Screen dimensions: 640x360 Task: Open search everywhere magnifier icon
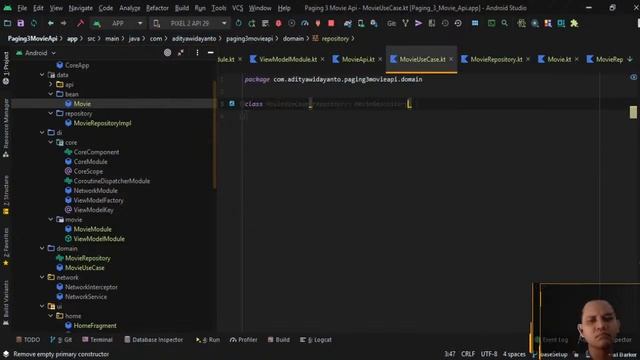504,23
